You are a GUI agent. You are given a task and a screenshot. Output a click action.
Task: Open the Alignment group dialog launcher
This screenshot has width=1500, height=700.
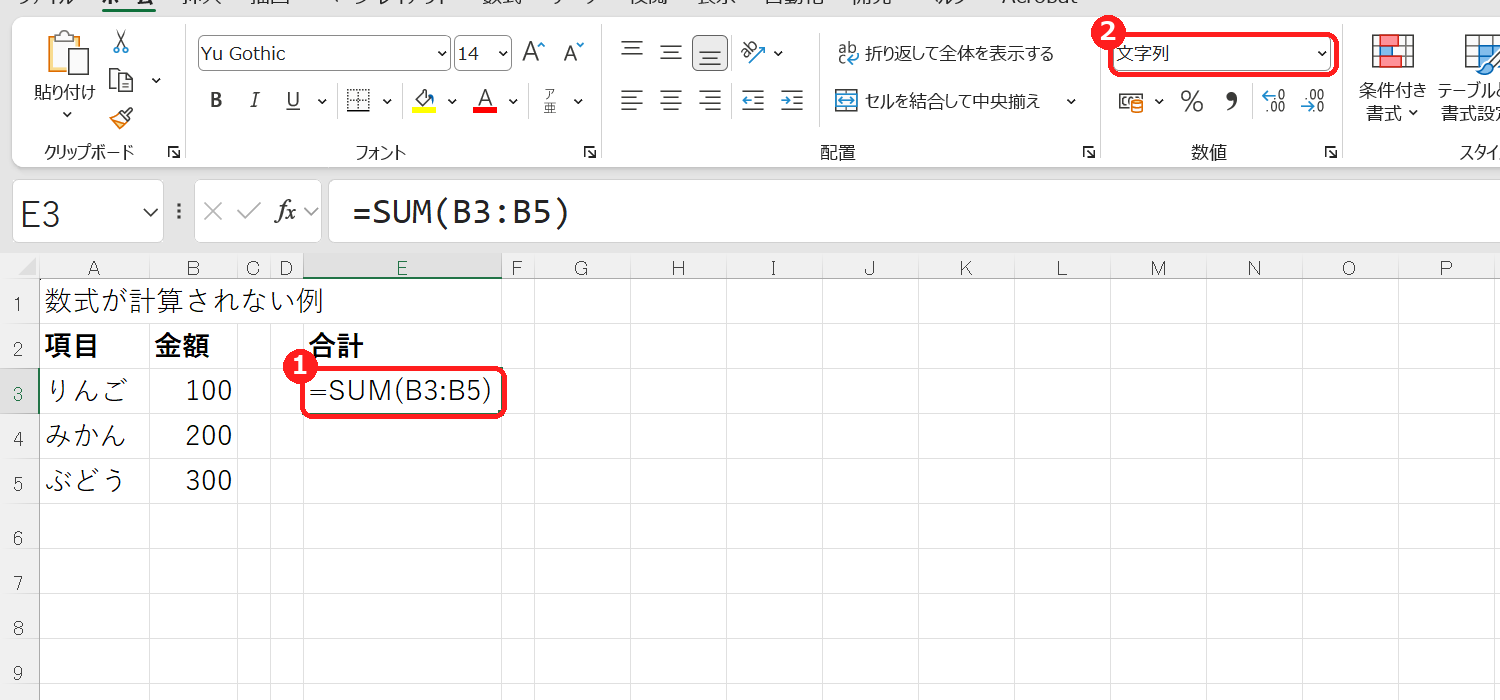(x=1088, y=152)
